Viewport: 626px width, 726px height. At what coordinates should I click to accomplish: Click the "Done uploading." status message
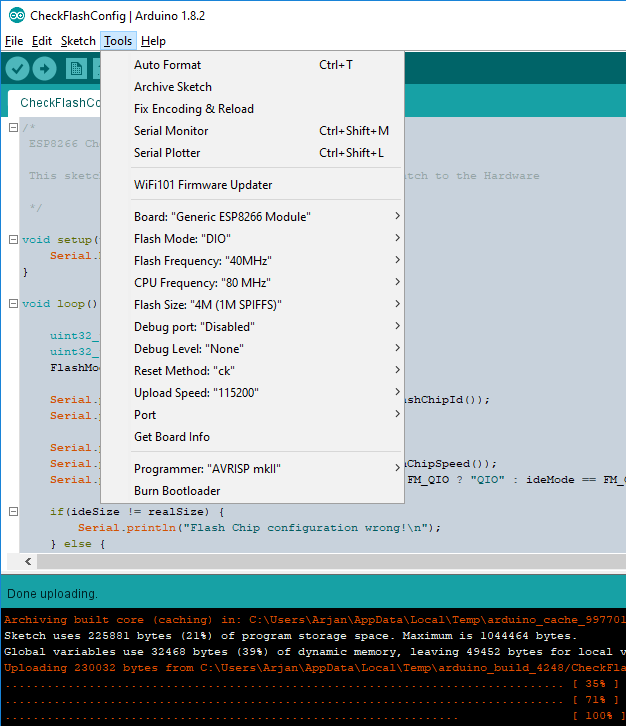(x=52, y=594)
